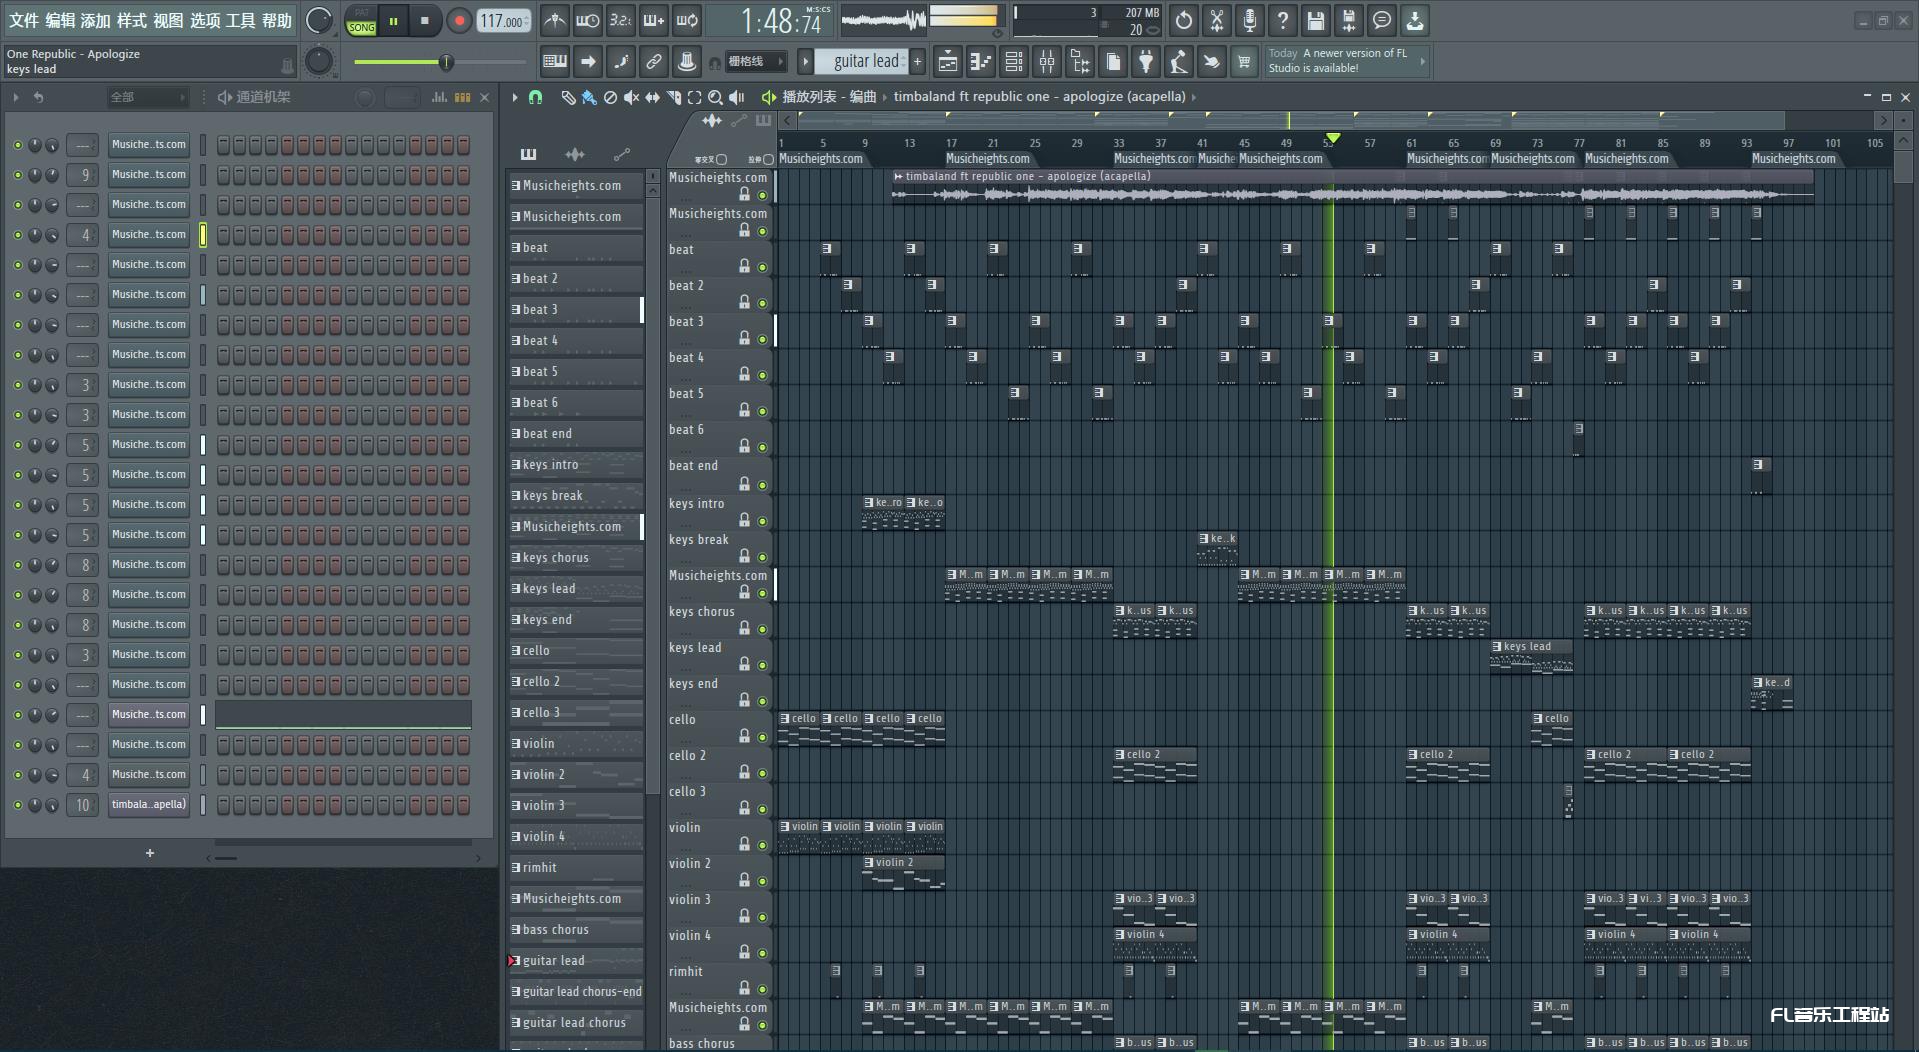The image size is (1919, 1052).
Task: Click the playlist playhead marker
Action: click(x=1332, y=138)
